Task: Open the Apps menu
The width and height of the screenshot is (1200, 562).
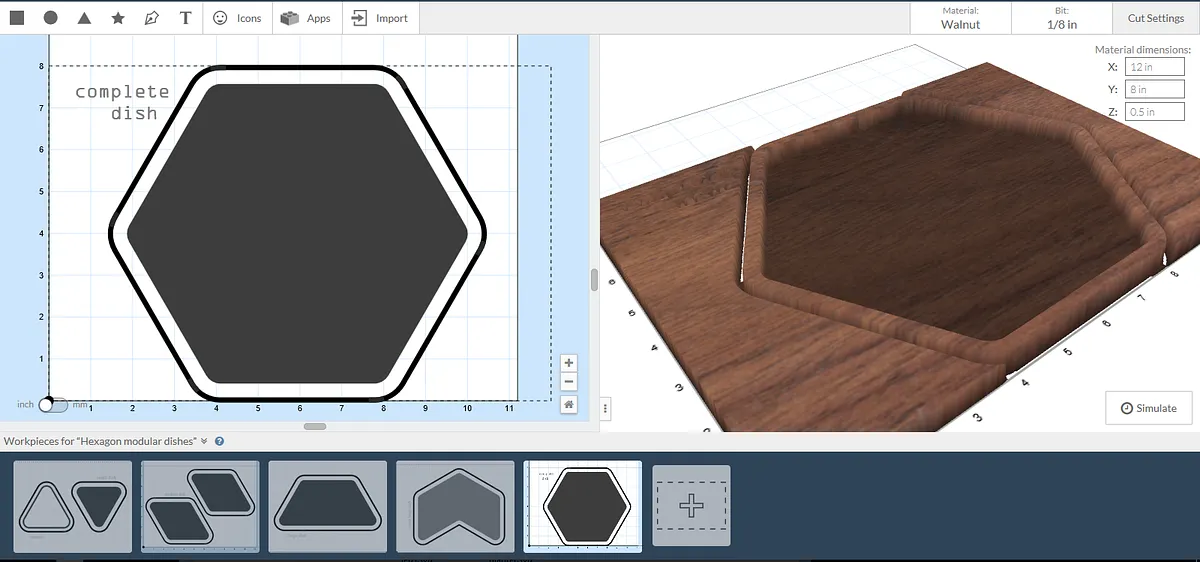Action: point(306,18)
